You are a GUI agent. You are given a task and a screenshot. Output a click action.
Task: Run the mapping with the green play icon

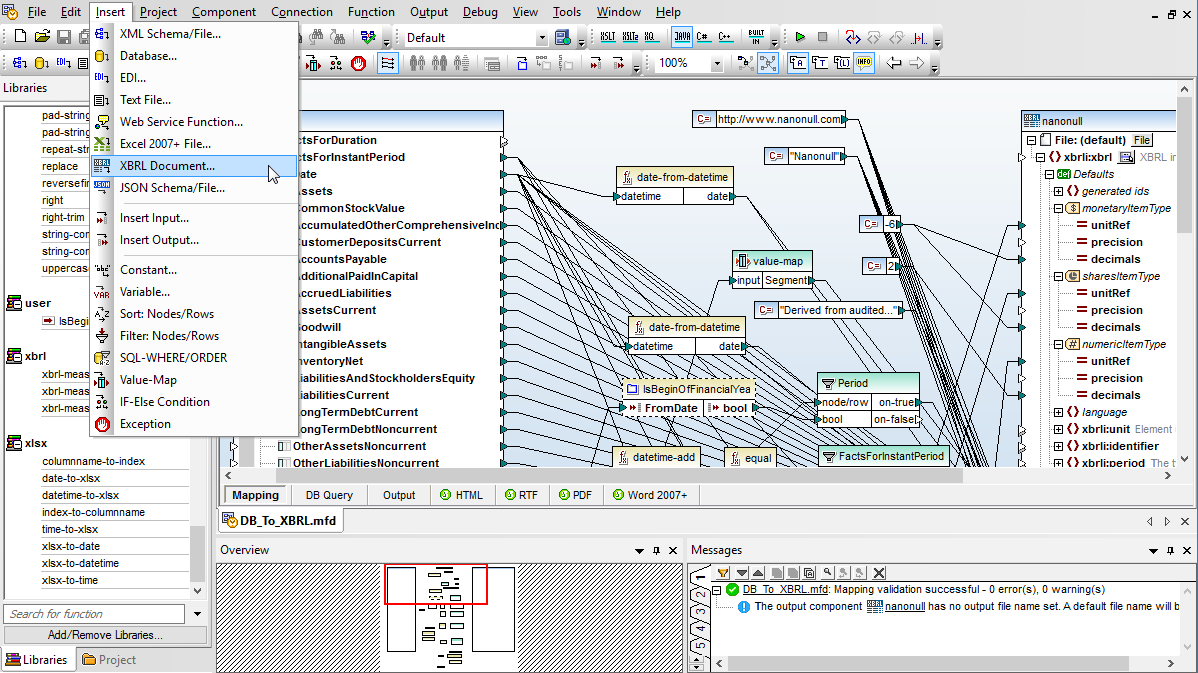[x=800, y=37]
